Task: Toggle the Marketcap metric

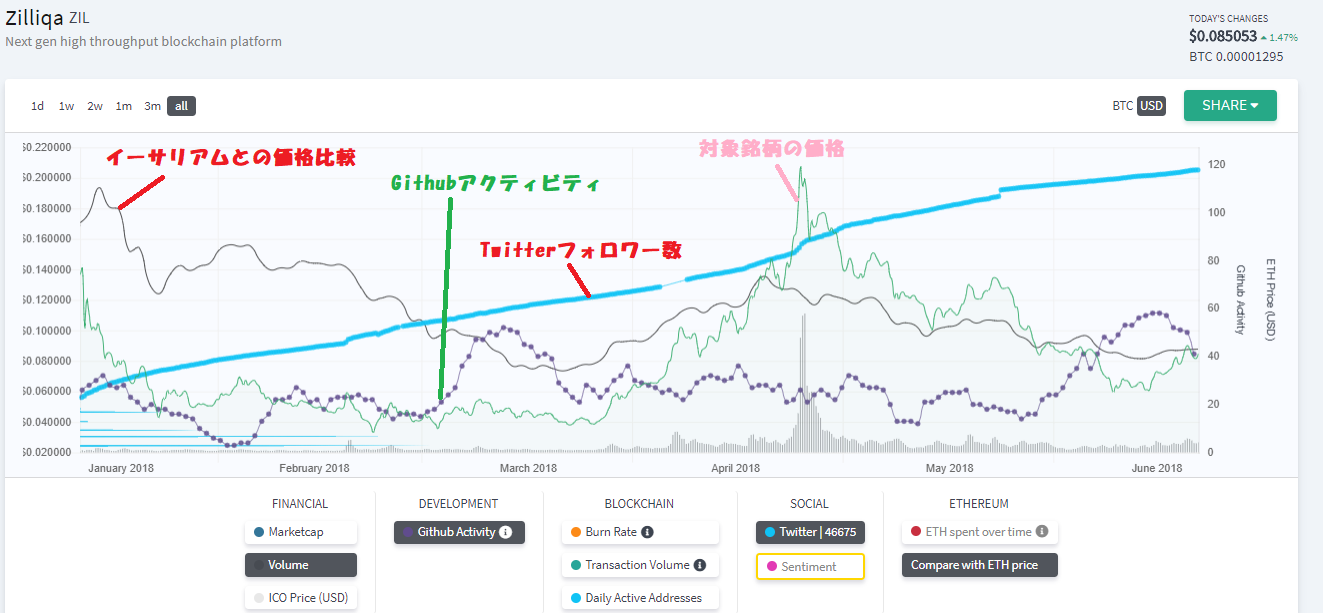Action: [300, 532]
